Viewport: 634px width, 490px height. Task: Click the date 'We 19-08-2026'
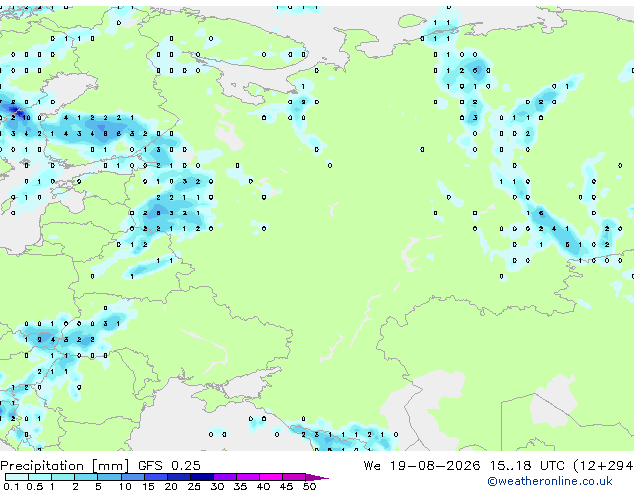coord(422,465)
